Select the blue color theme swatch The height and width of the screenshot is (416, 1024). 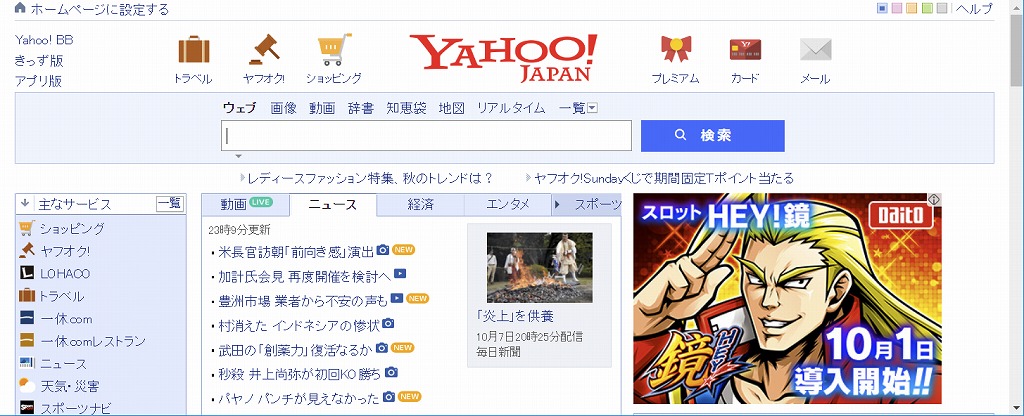tap(883, 8)
